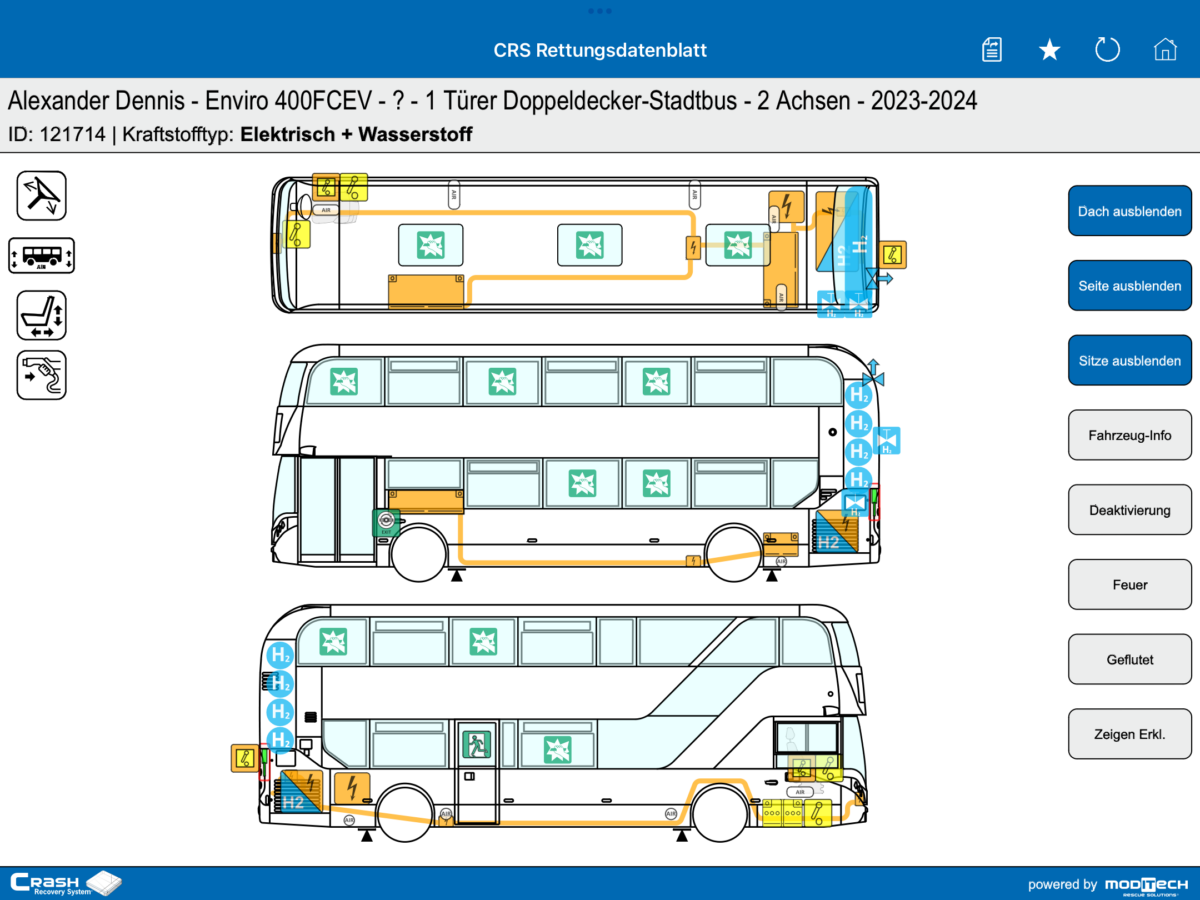The image size is (1200, 900).
Task: Select the fuel nozzle icon in sidebar
Action: pos(42,375)
